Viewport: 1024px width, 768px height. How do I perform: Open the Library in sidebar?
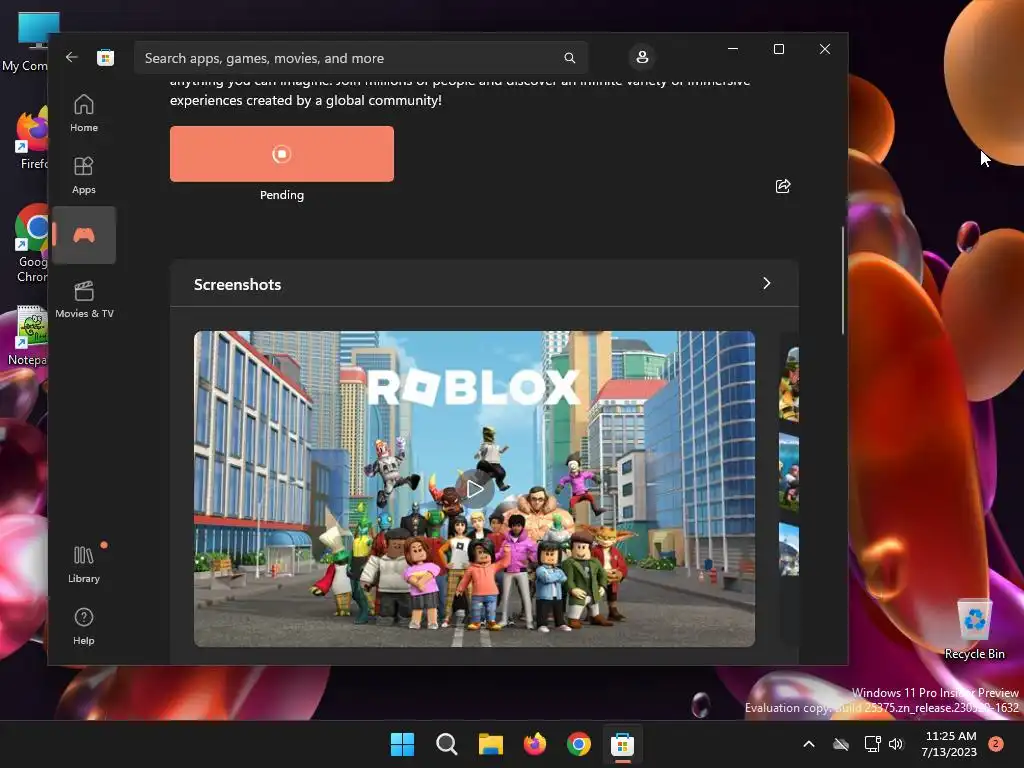click(x=84, y=564)
